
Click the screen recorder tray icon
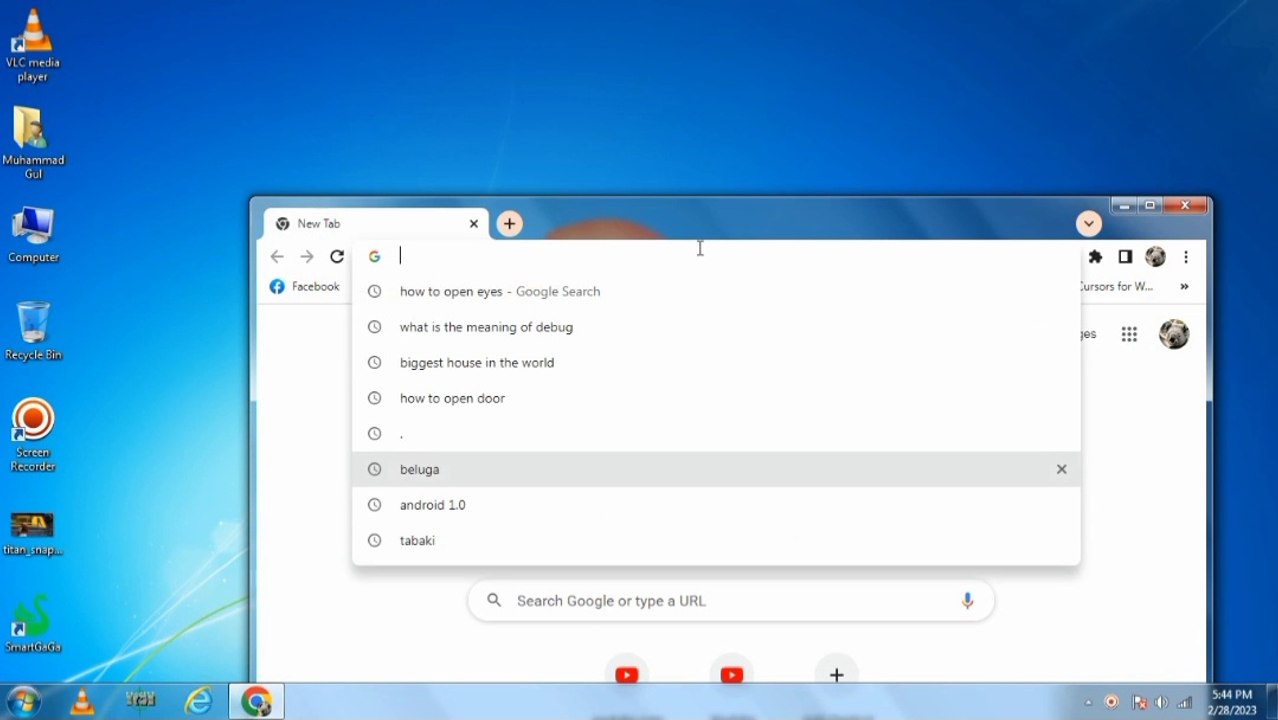[1111, 702]
